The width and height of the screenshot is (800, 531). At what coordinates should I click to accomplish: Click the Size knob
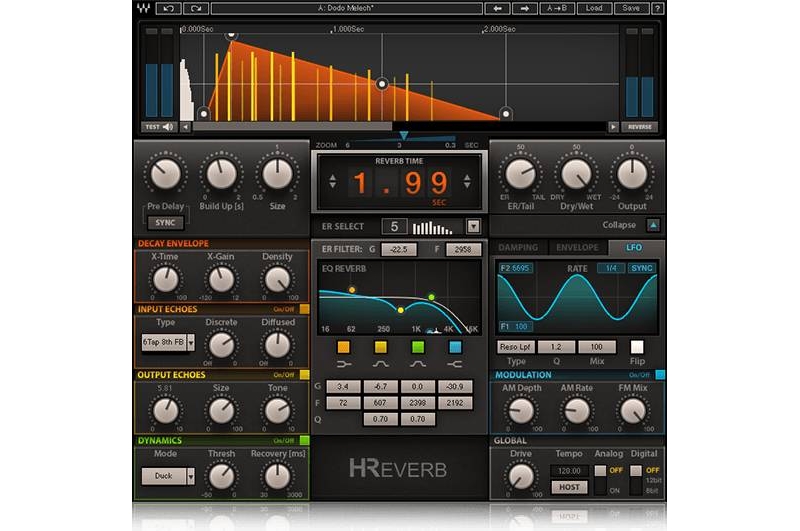[x=277, y=174]
